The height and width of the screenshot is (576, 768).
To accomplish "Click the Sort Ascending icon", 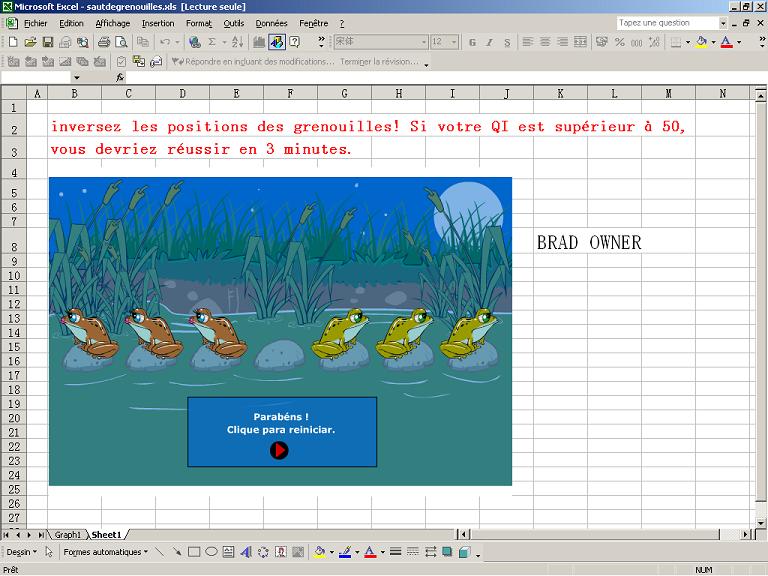I will (237, 42).
